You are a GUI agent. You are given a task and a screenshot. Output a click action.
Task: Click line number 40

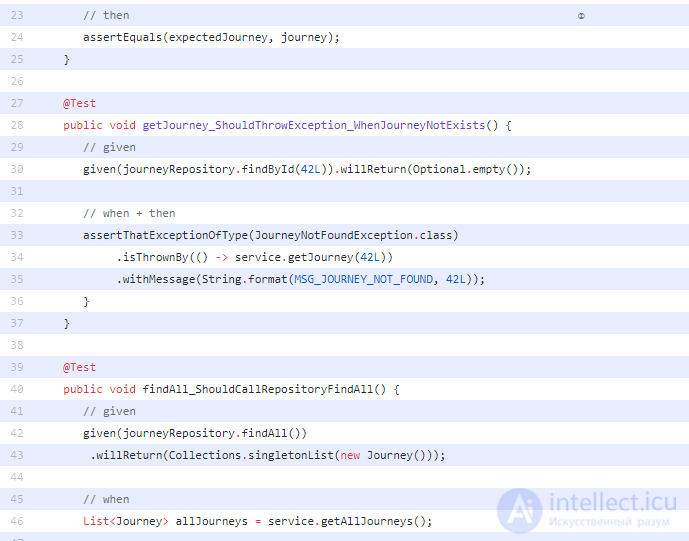click(x=17, y=389)
